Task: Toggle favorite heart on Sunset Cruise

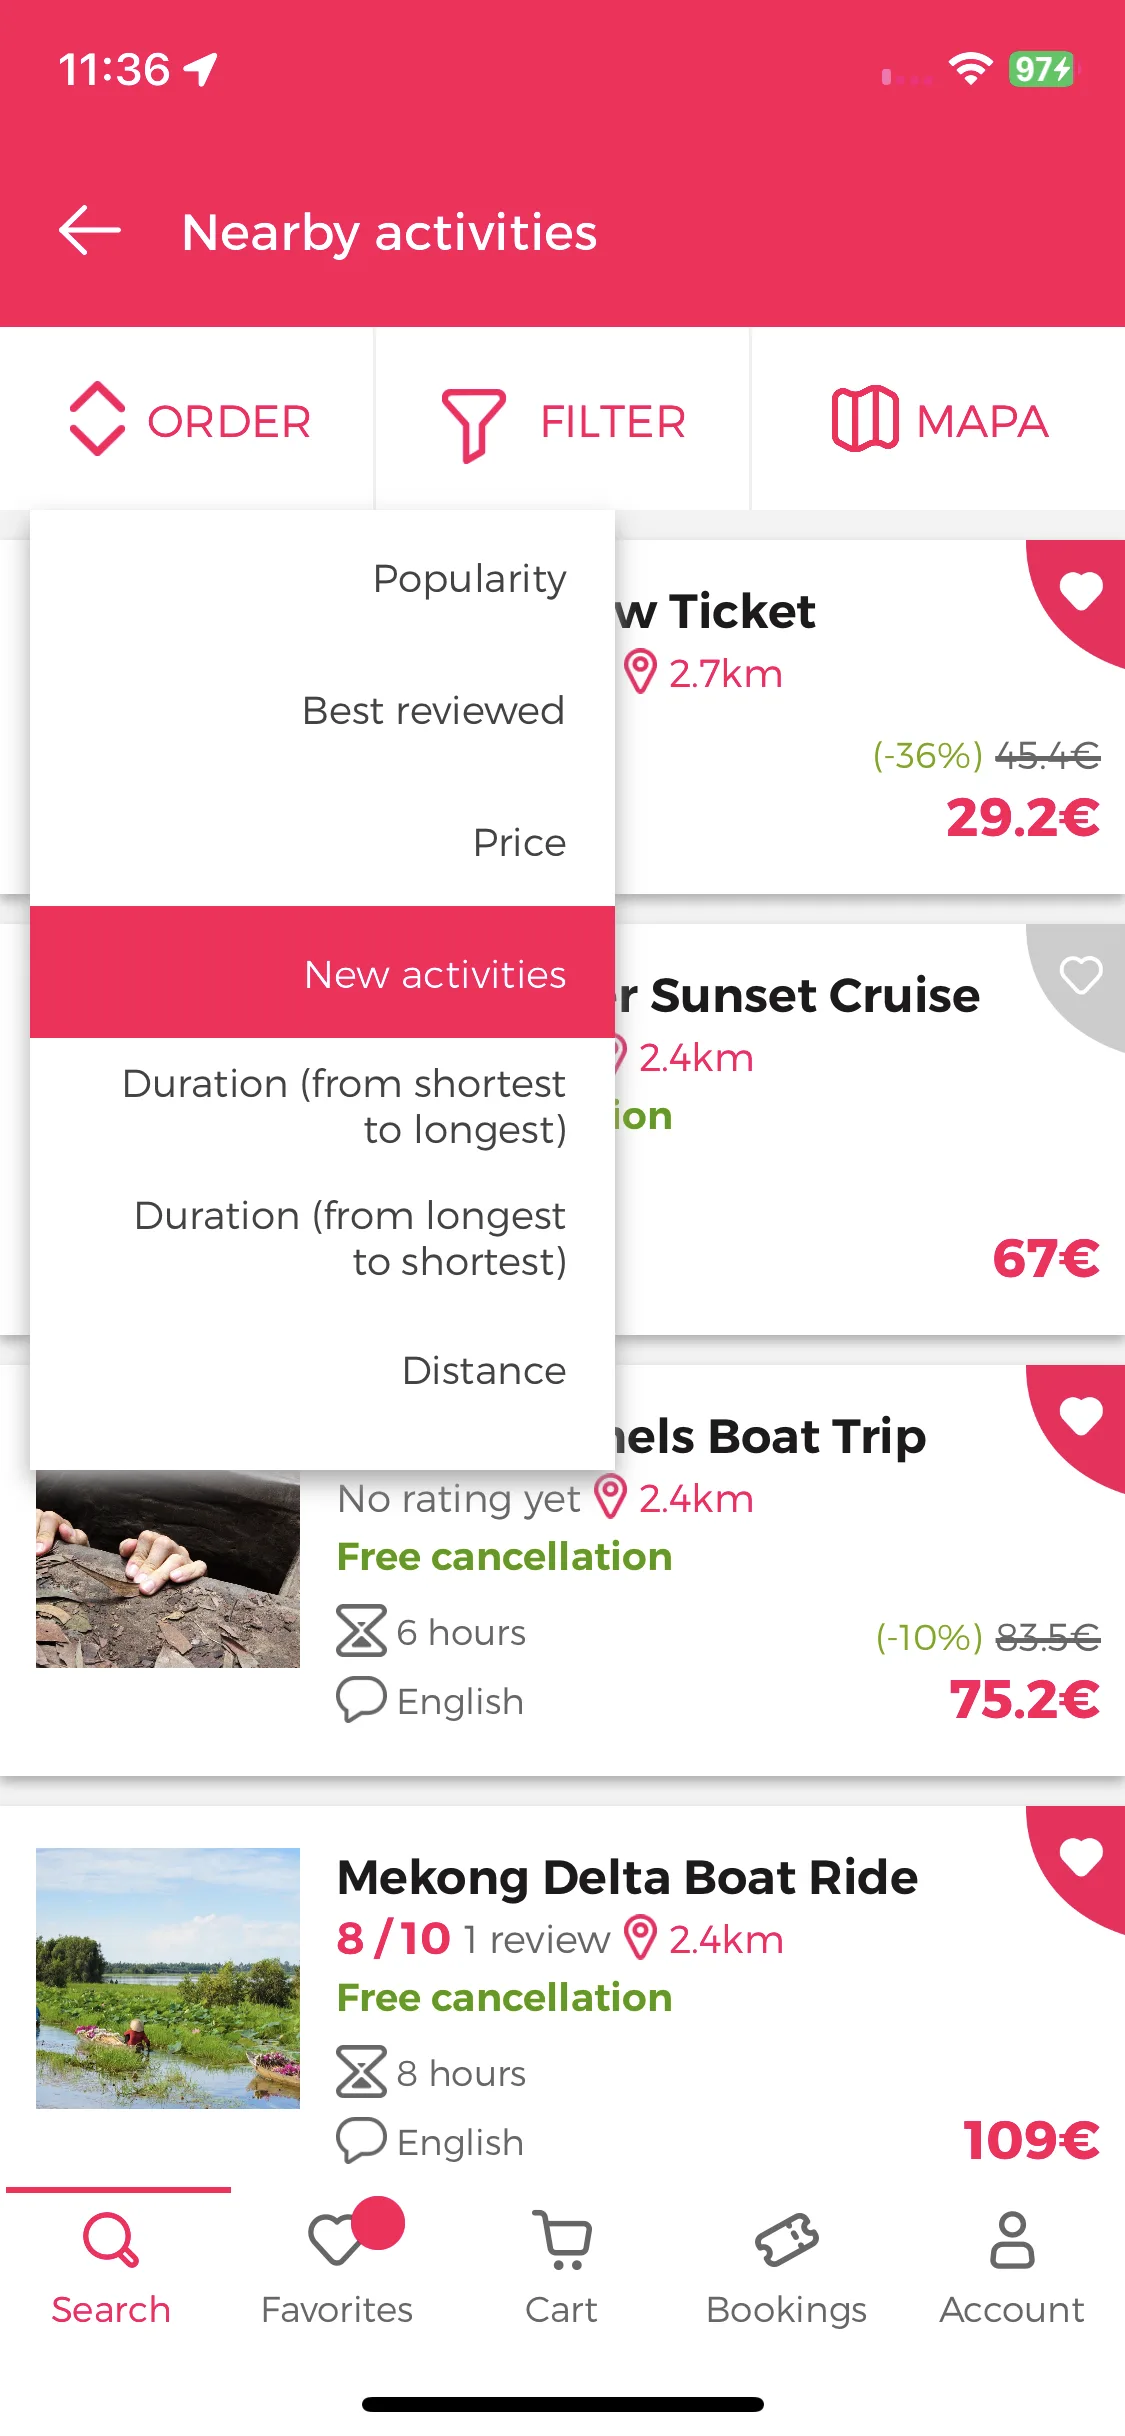Action: coord(1081,976)
